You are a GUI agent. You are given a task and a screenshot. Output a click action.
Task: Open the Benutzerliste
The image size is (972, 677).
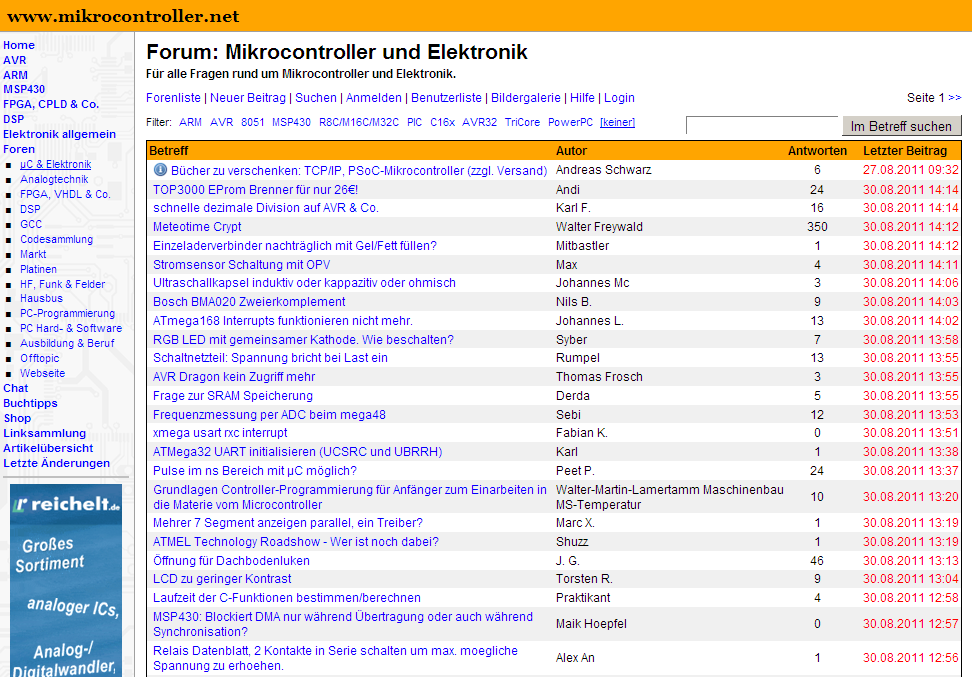point(446,97)
